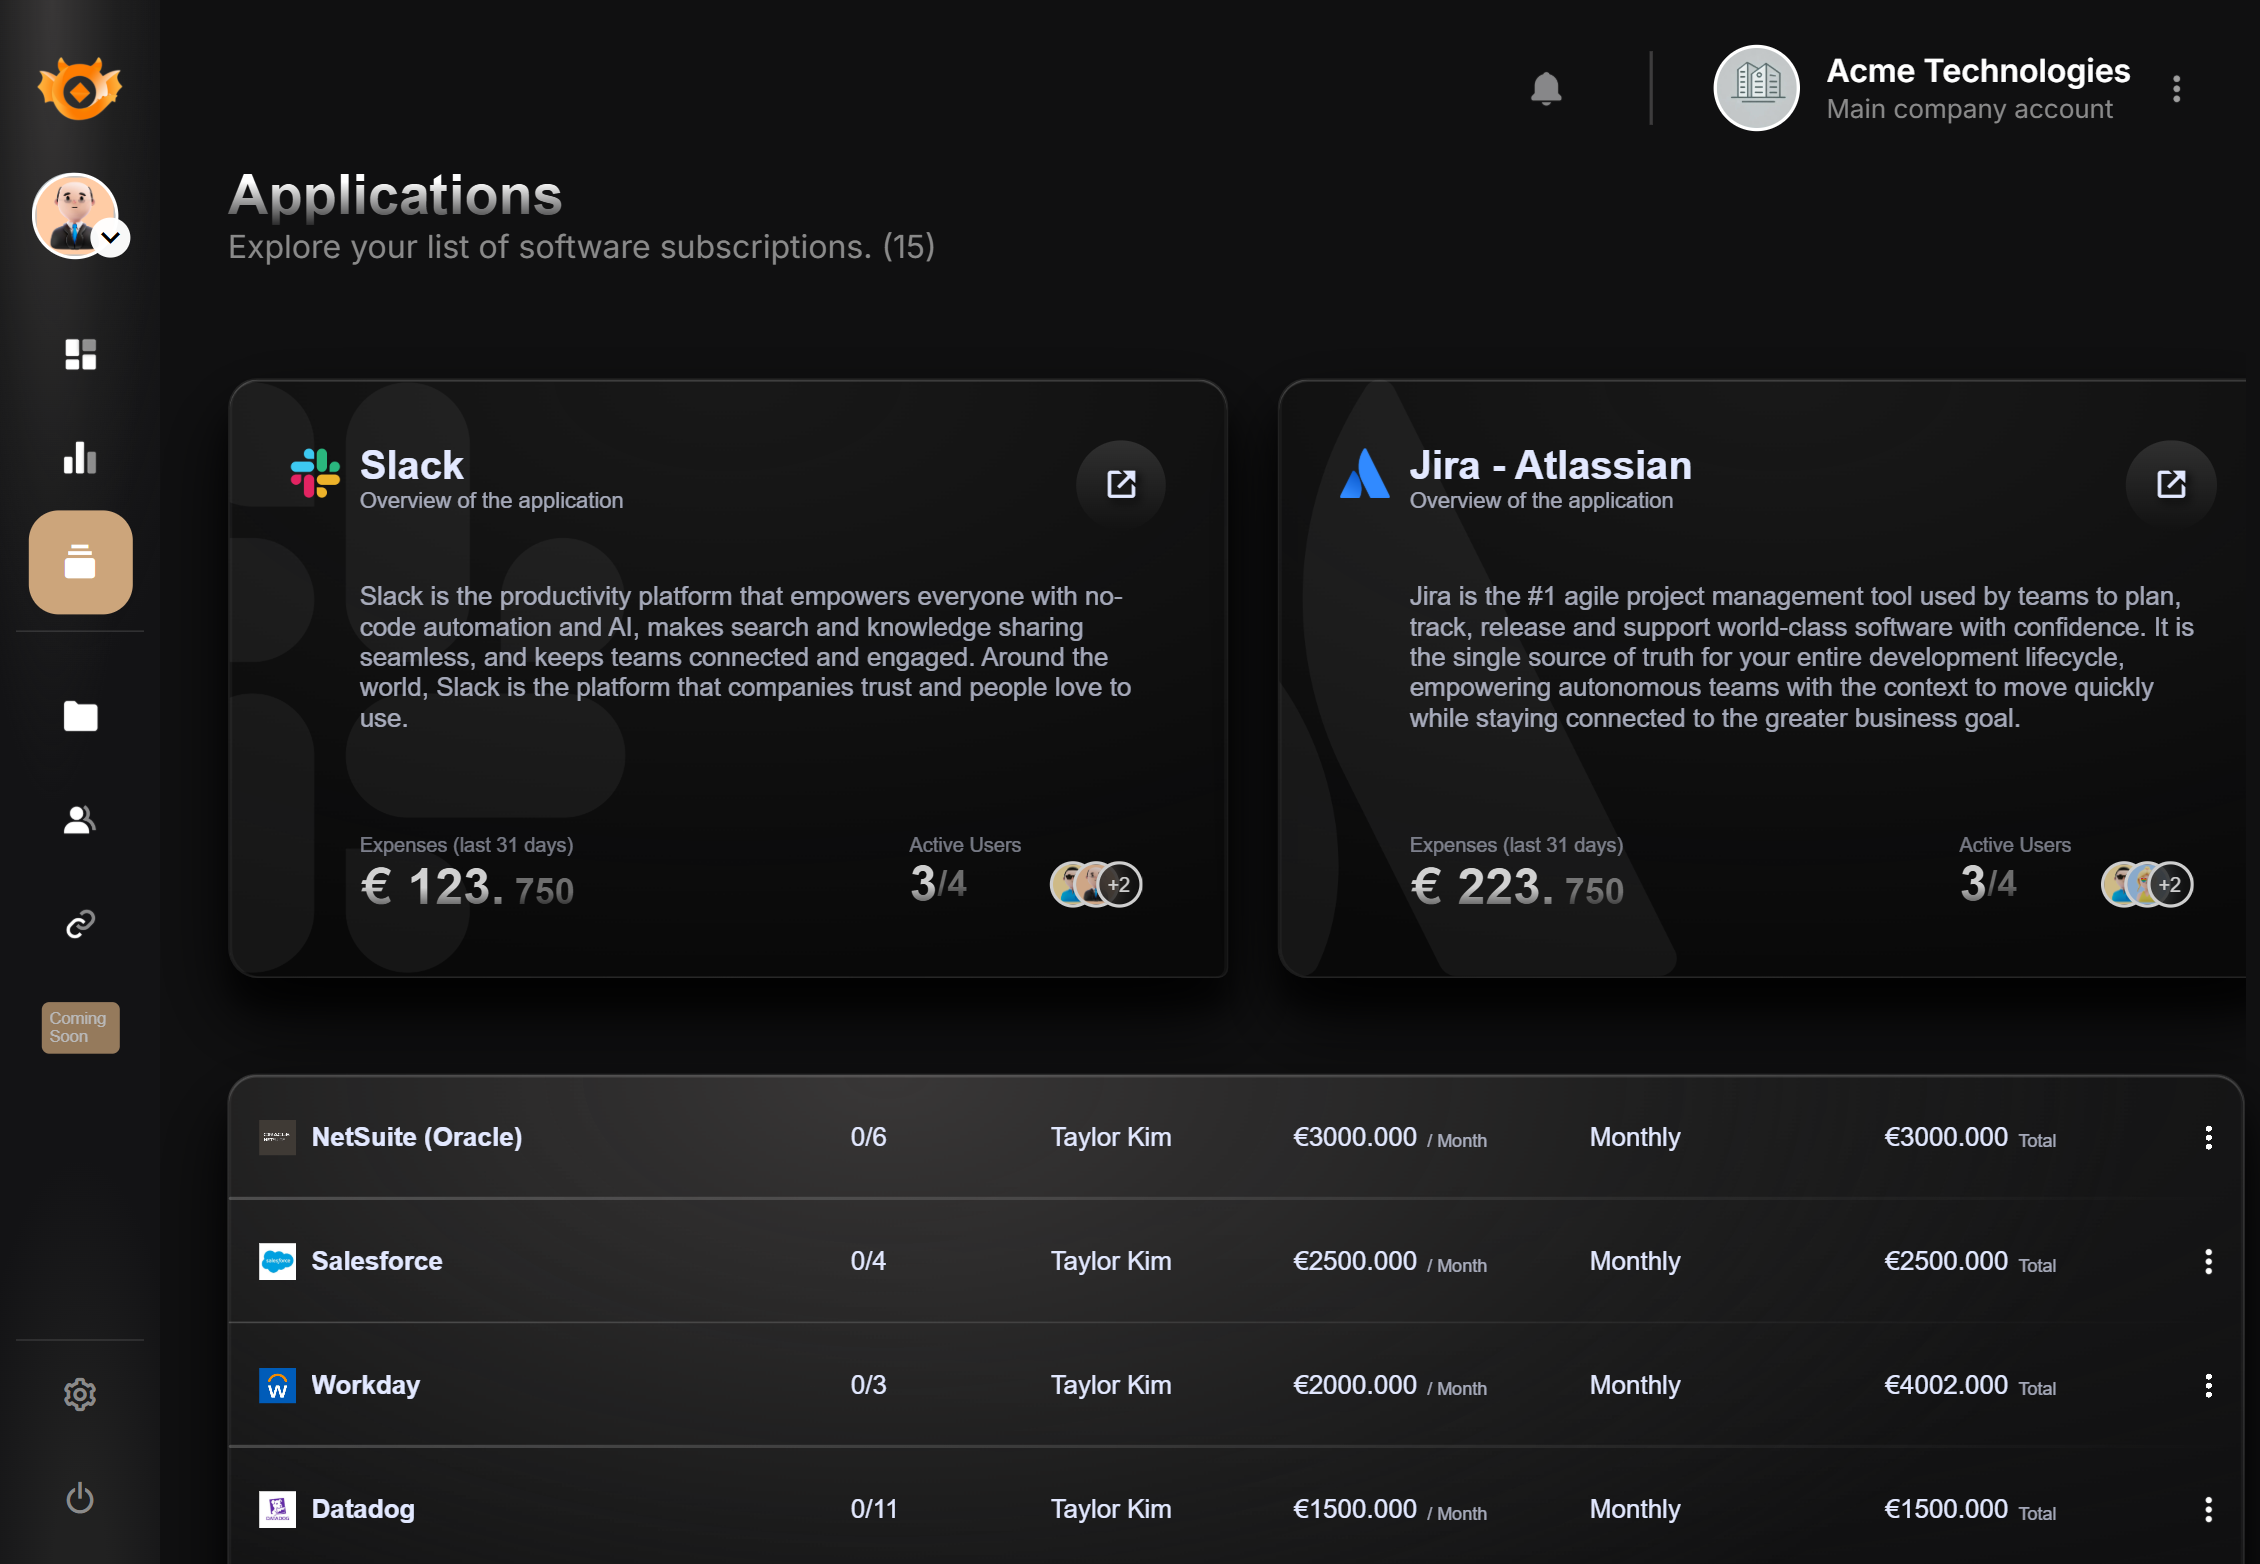Open the Jira - Atlassian external link button
This screenshot has width=2260, height=1564.
(x=2171, y=484)
